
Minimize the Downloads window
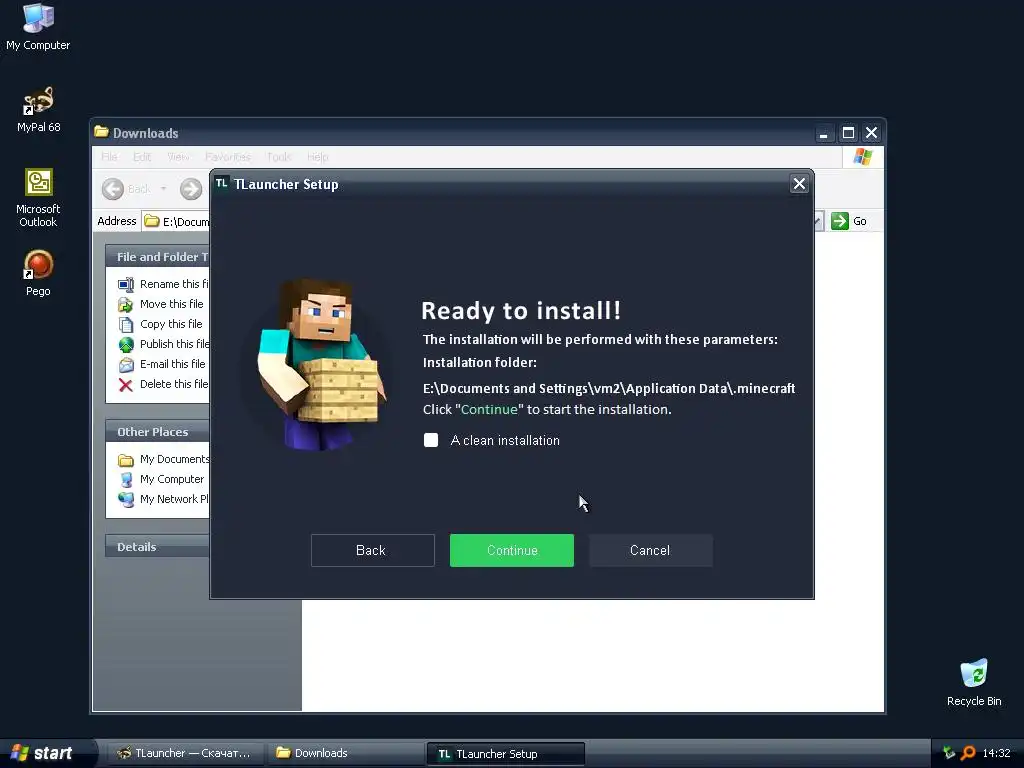click(x=824, y=133)
